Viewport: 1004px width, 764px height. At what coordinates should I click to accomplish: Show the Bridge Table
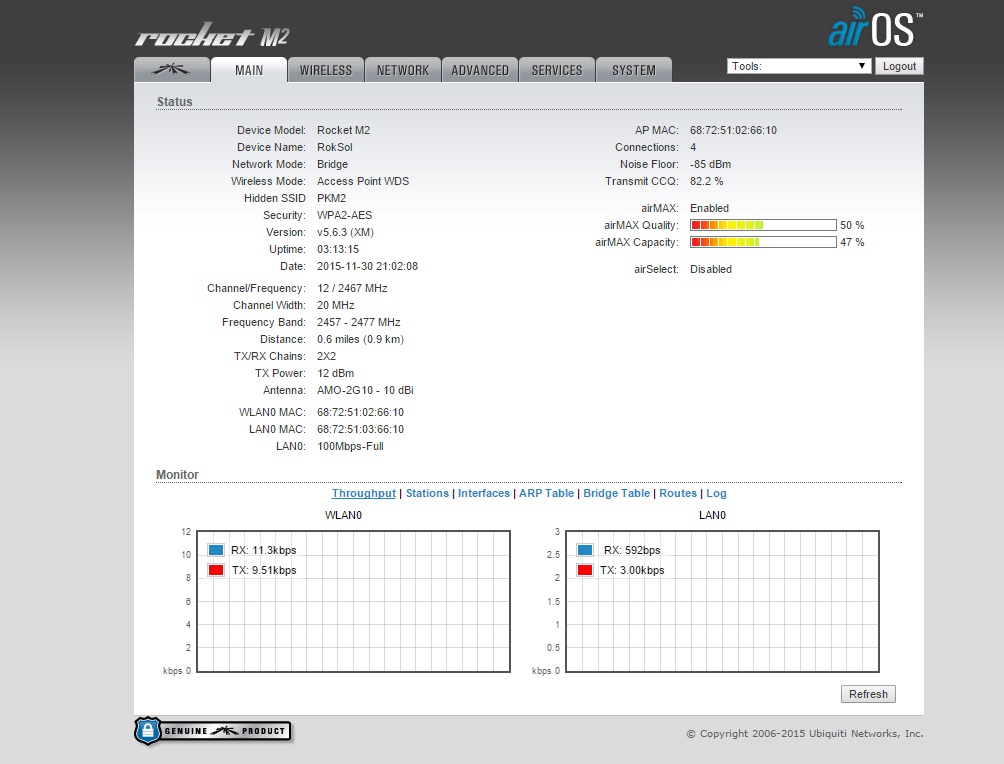(x=617, y=493)
